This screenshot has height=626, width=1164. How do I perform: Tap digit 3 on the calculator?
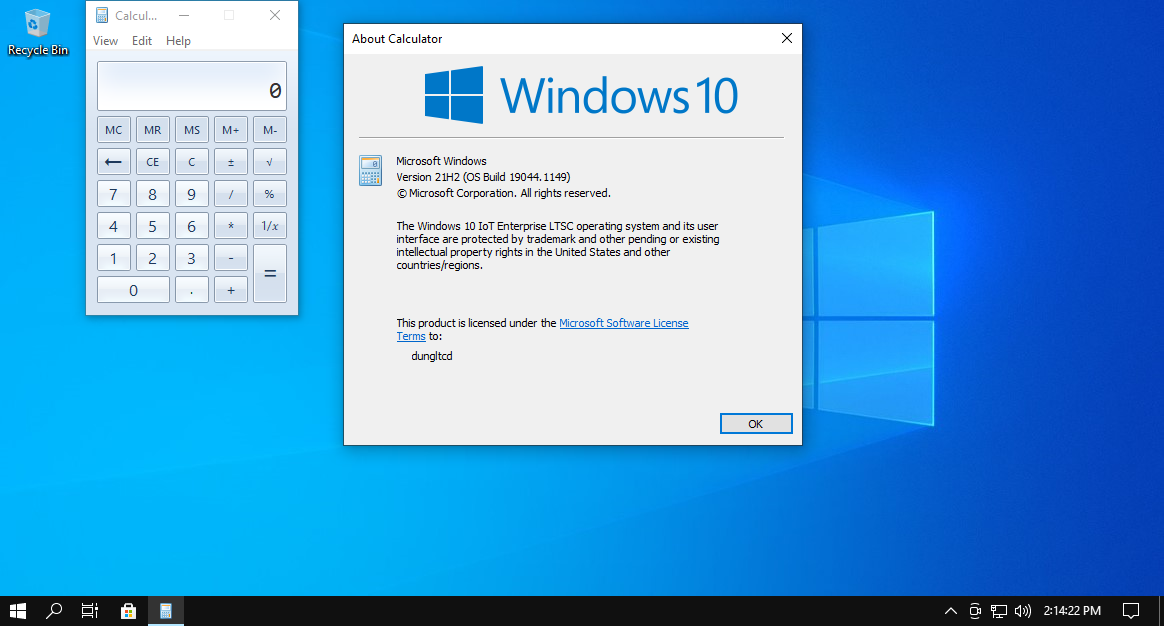point(192,258)
